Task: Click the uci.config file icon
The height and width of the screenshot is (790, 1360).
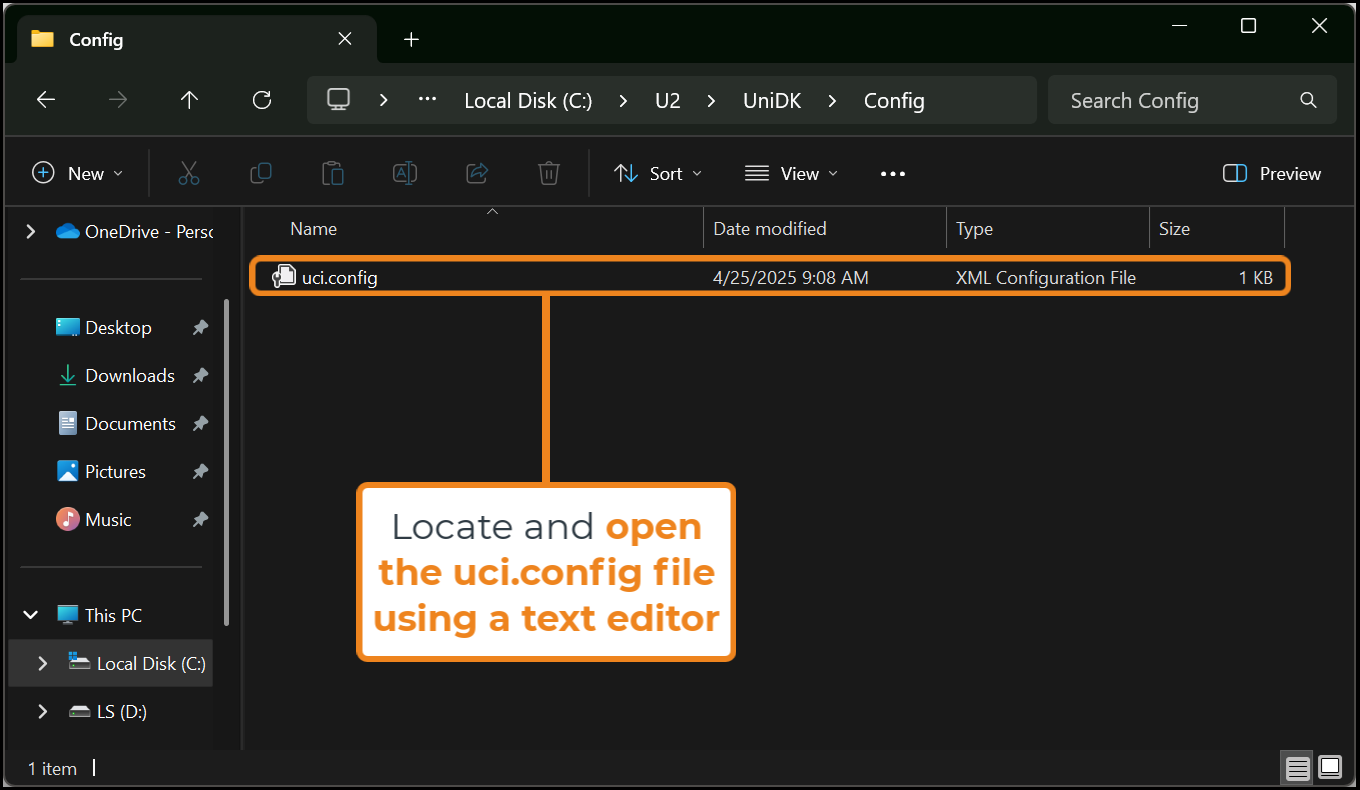Action: (x=284, y=277)
